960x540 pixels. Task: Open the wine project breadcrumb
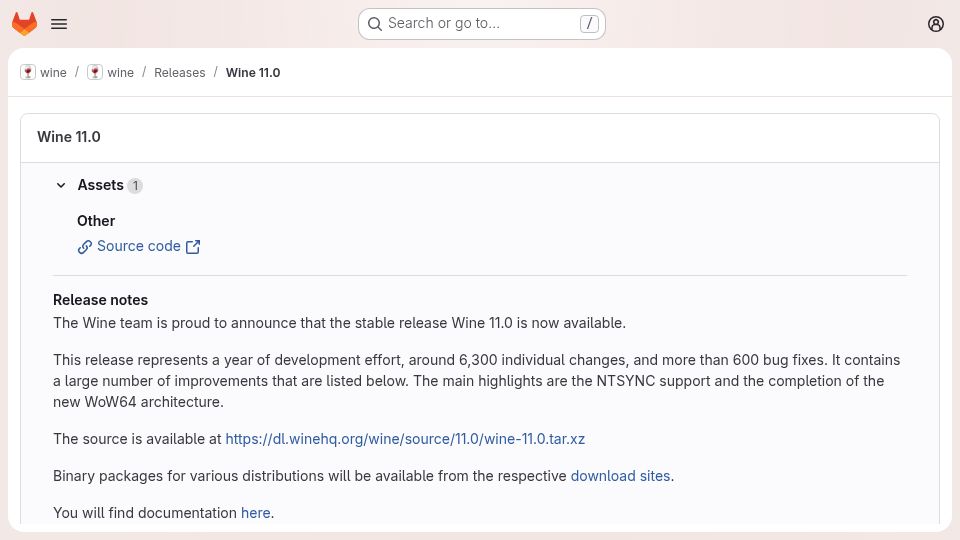coord(121,72)
